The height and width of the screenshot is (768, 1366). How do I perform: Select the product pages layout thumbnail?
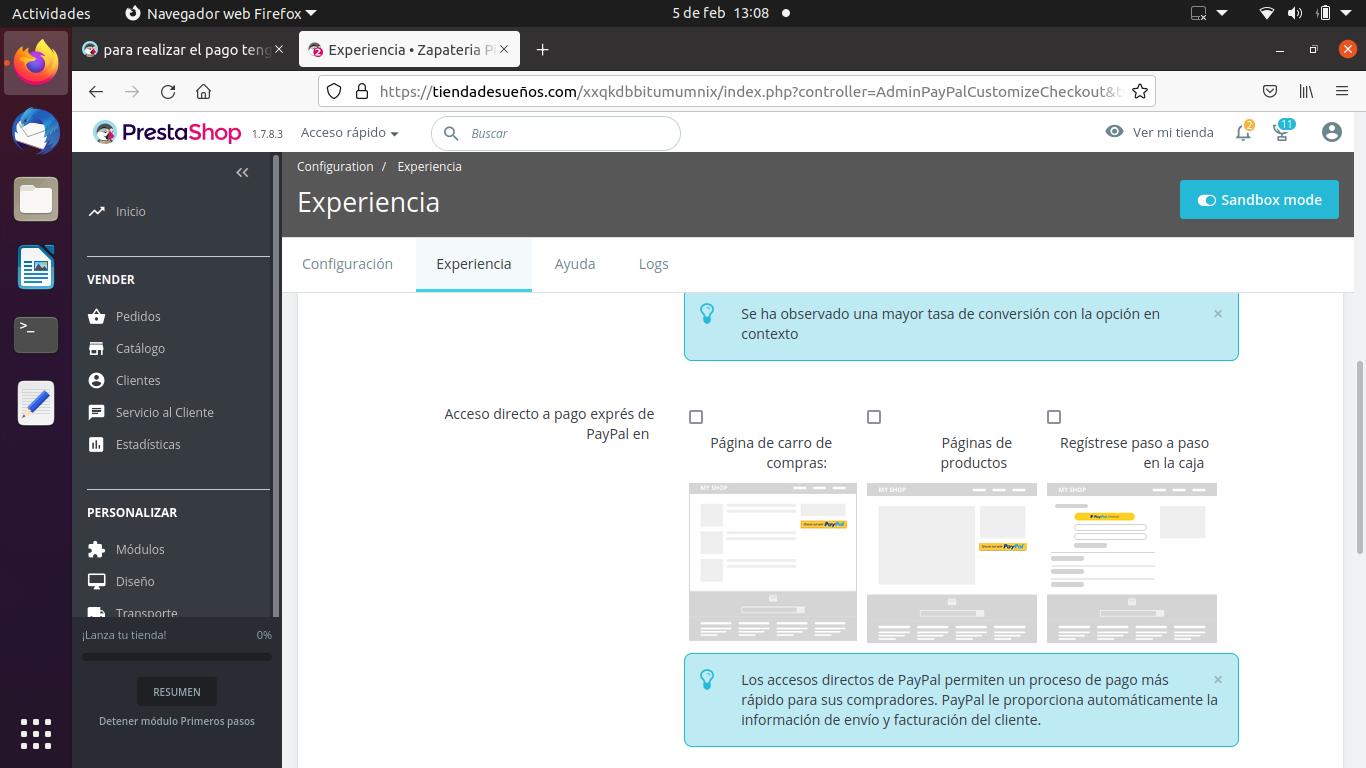click(952, 562)
